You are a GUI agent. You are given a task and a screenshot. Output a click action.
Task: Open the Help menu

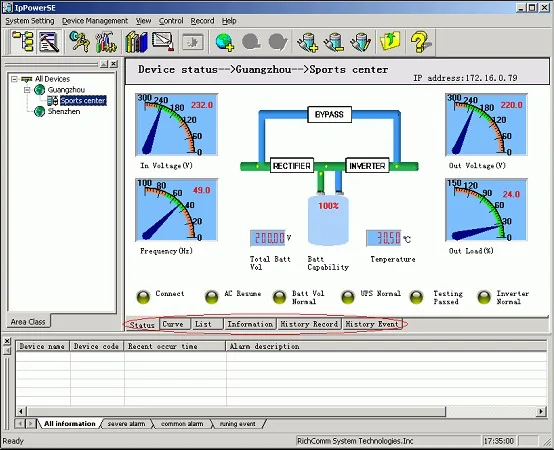tap(229, 21)
